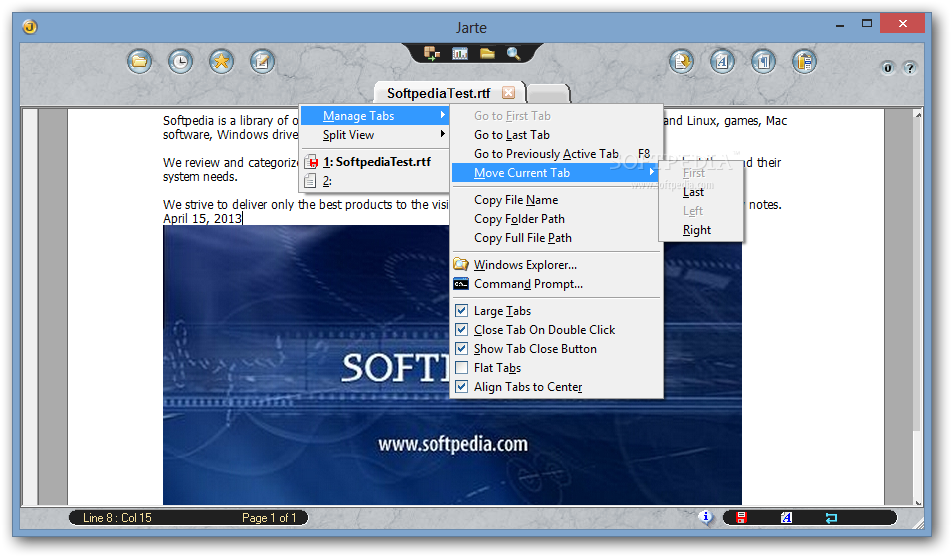Click the blue letter A status icon
The height and width of the screenshot is (557, 952).
pos(786,518)
